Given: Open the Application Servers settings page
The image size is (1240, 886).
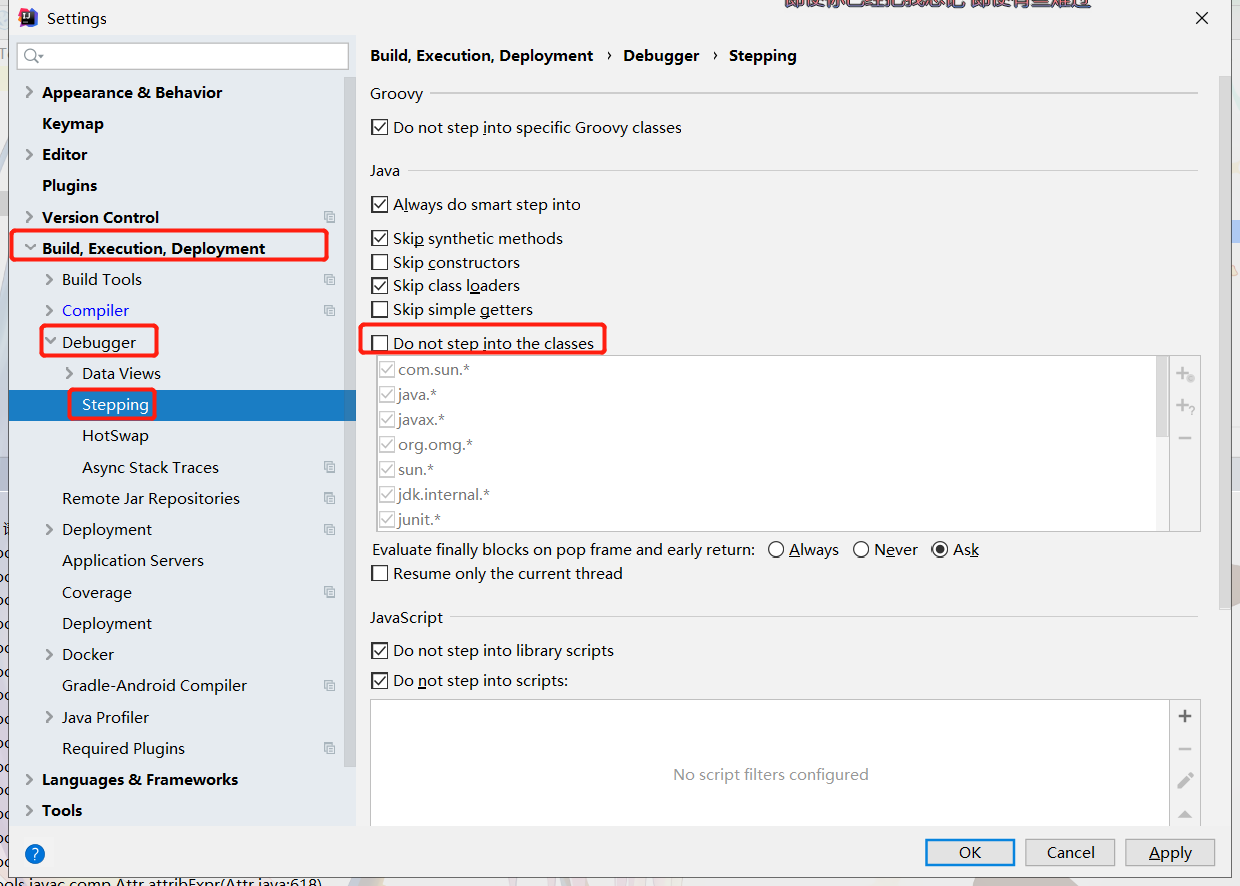Looking at the screenshot, I should (x=133, y=561).
